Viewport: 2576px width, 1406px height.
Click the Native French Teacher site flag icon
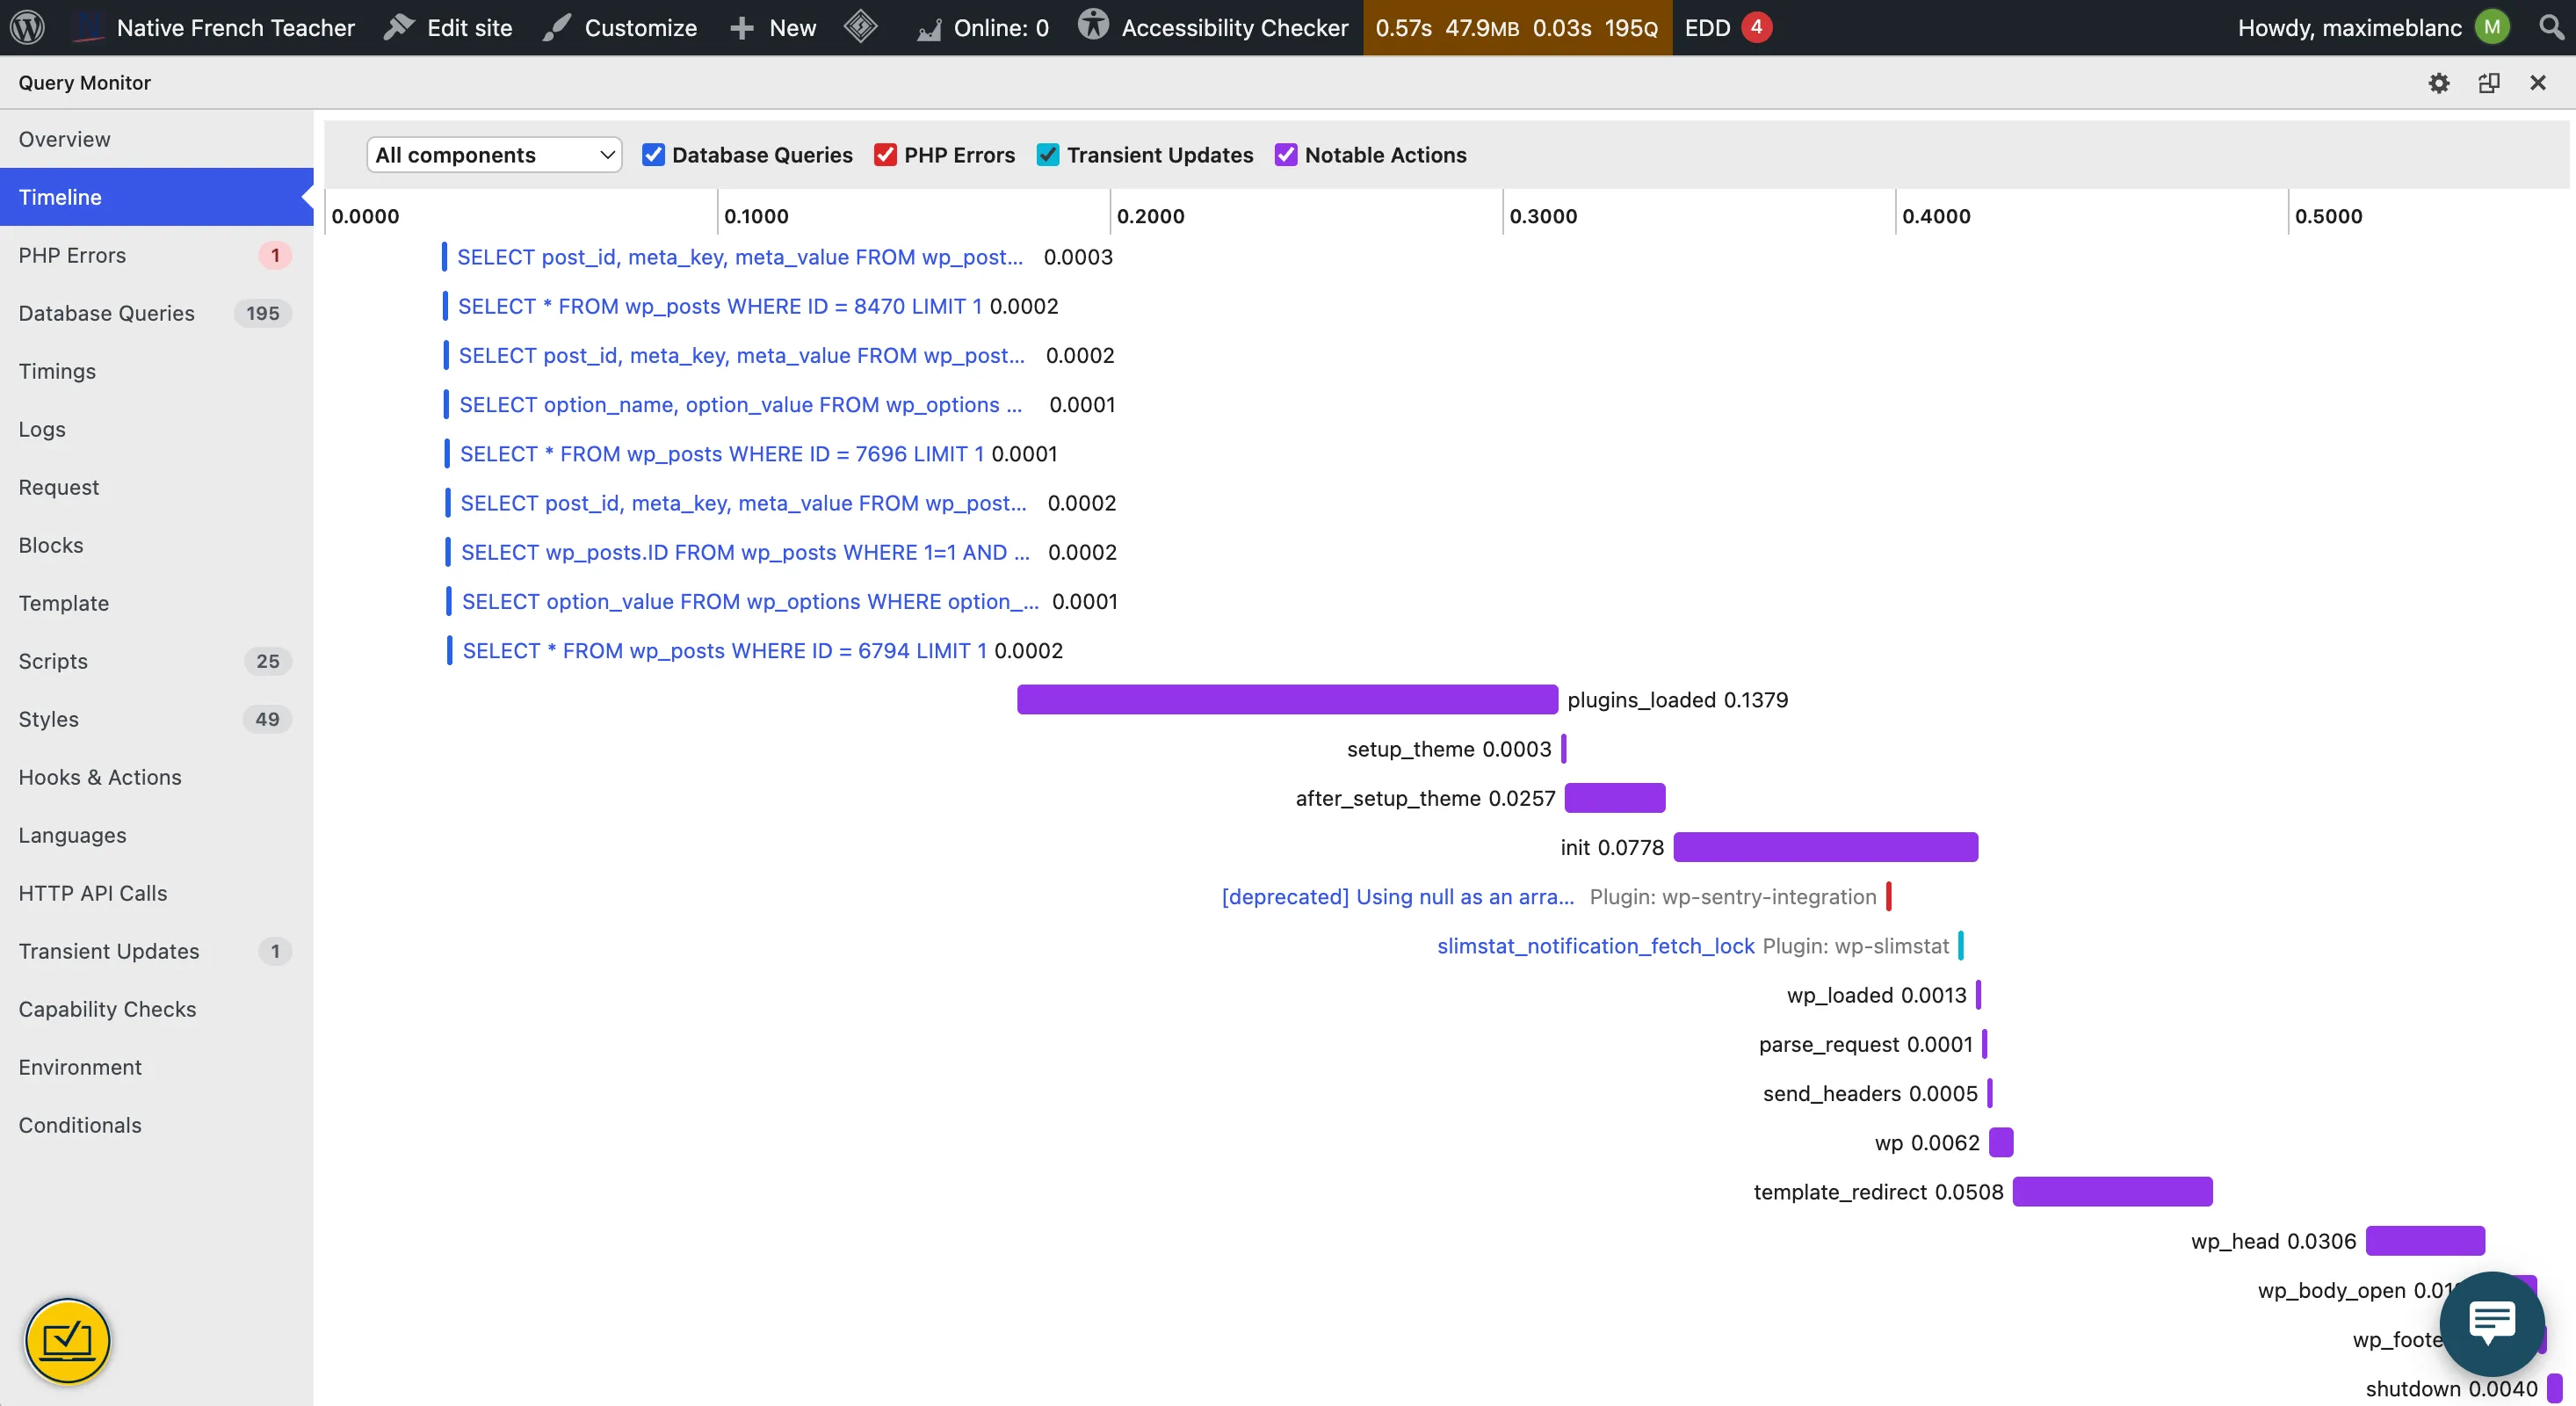tap(89, 27)
